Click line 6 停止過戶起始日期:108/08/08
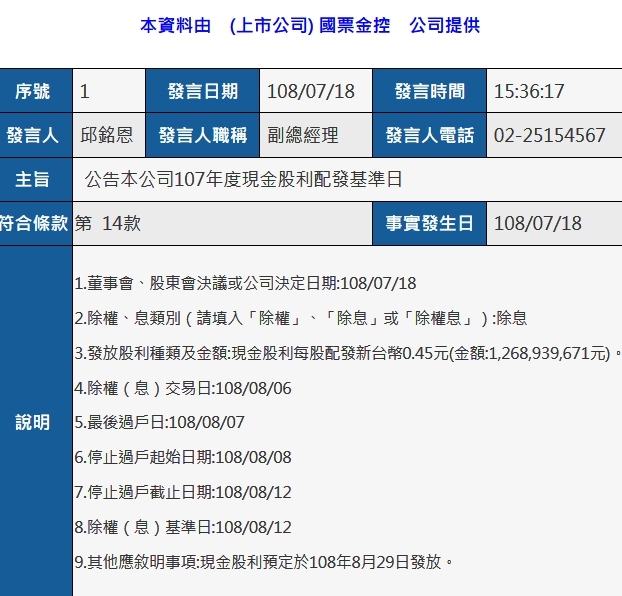The height and width of the screenshot is (596, 622). point(183,457)
